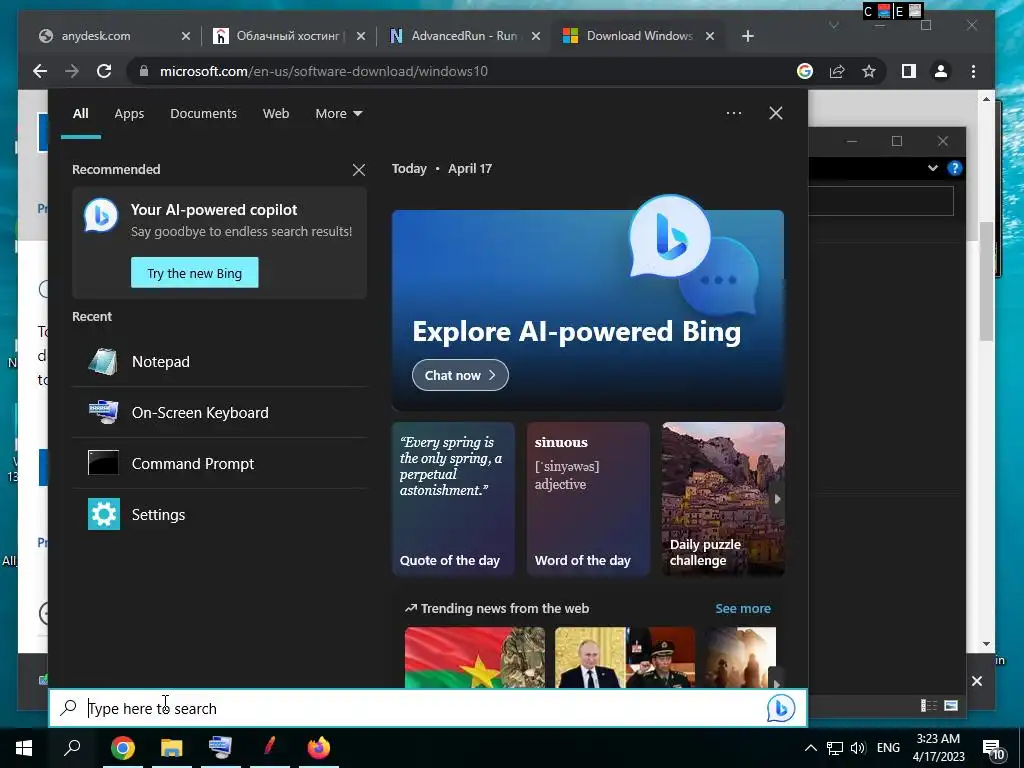The image size is (1024, 768).
Task: Open the Daily puzzle challenge card
Action: point(724,499)
